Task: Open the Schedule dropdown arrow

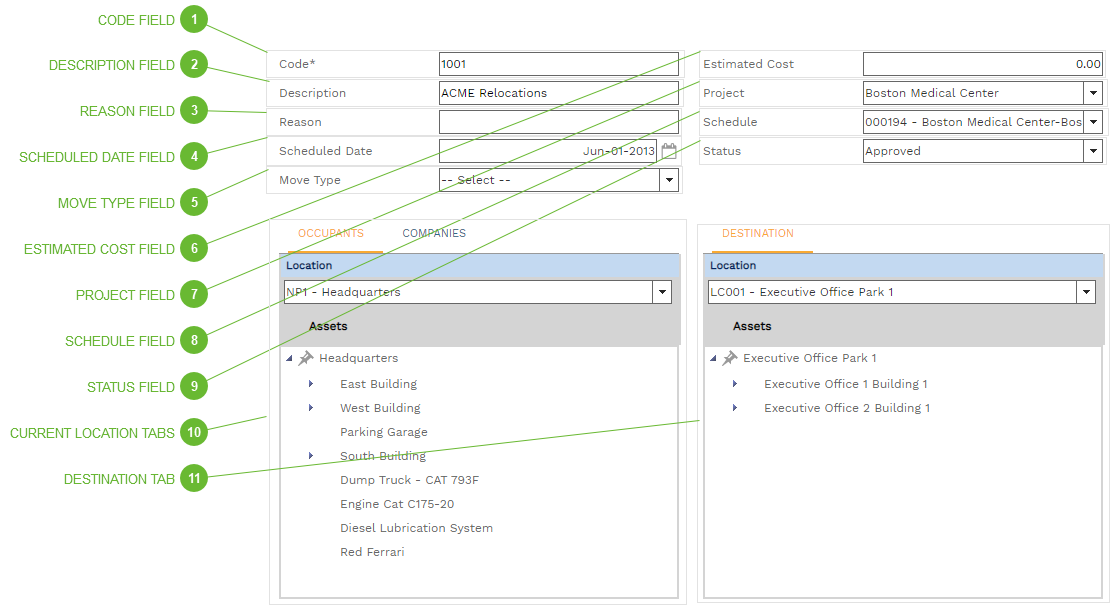Action: click(1092, 122)
